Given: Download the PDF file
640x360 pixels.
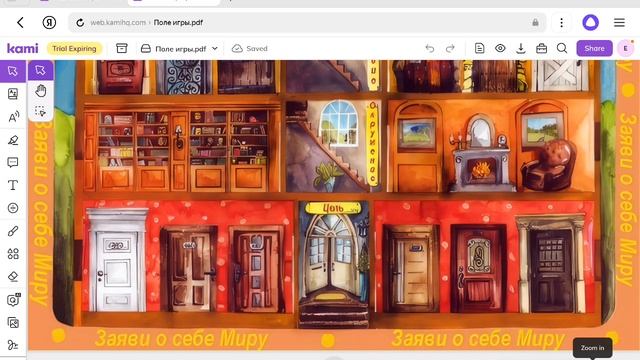Looking at the screenshot, I should click(x=521, y=49).
